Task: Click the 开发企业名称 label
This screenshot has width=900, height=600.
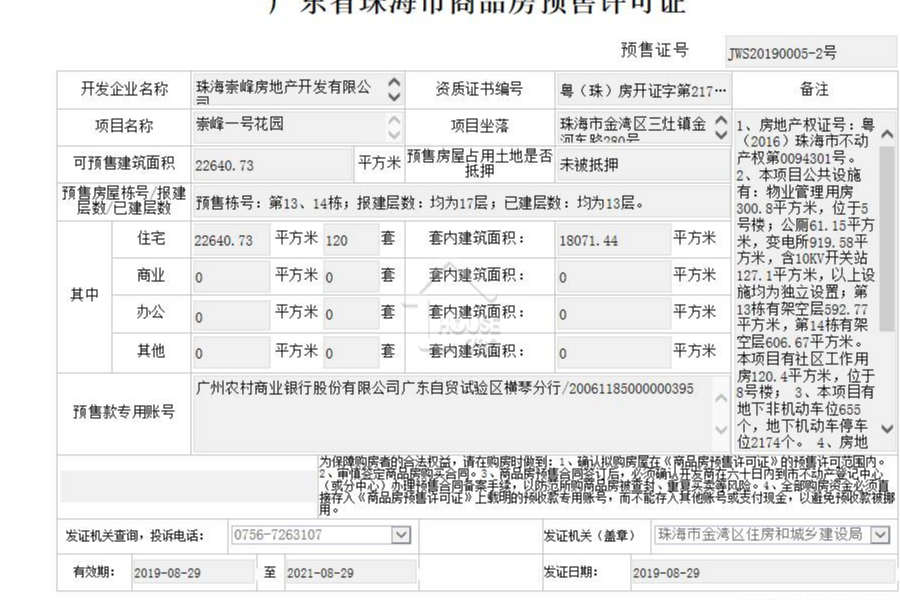Action: [124, 89]
